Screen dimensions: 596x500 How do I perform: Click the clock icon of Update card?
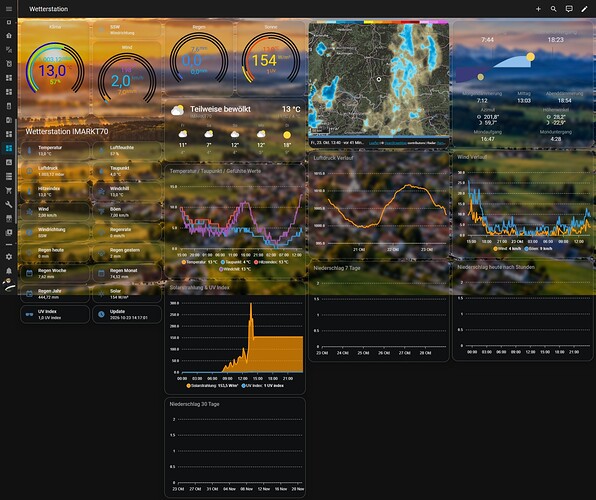(x=101, y=314)
